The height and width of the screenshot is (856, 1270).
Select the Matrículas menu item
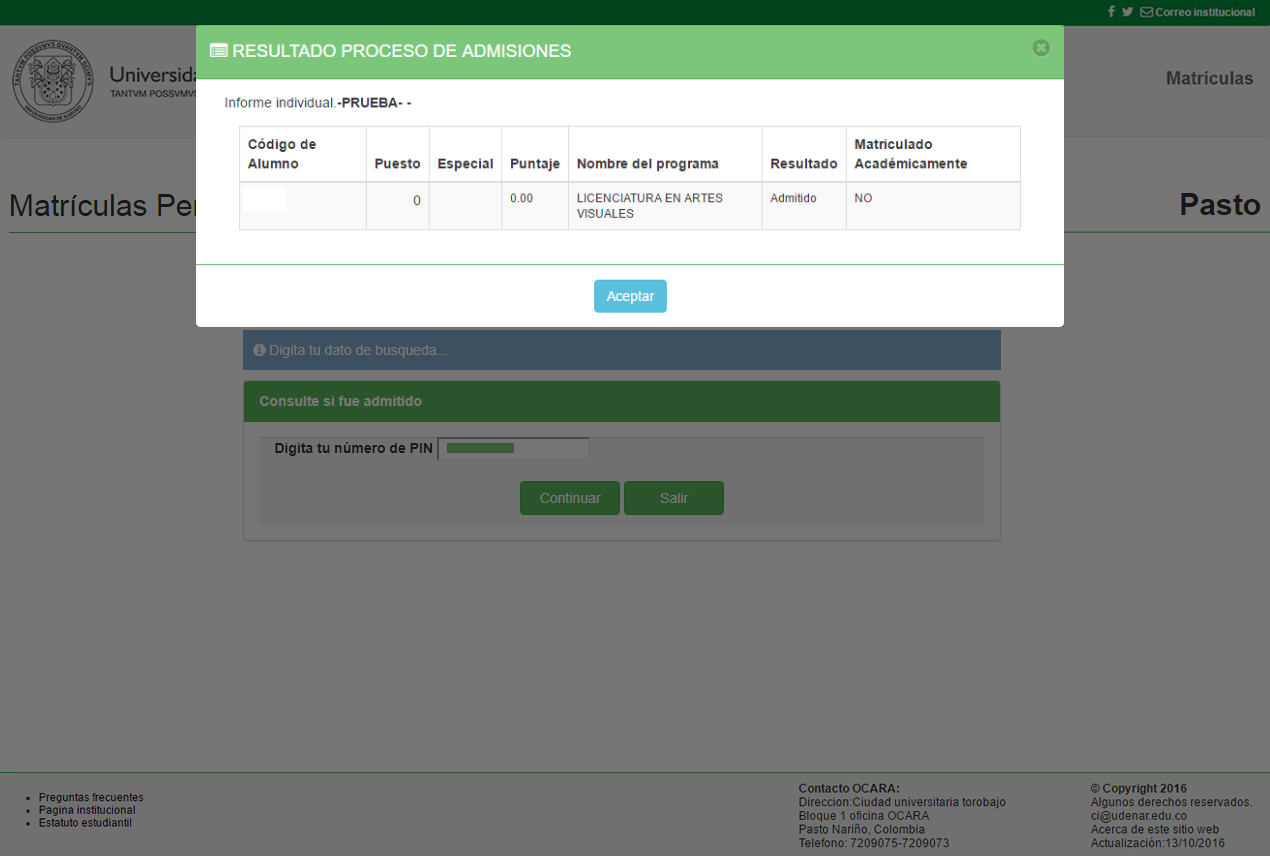tap(1209, 78)
